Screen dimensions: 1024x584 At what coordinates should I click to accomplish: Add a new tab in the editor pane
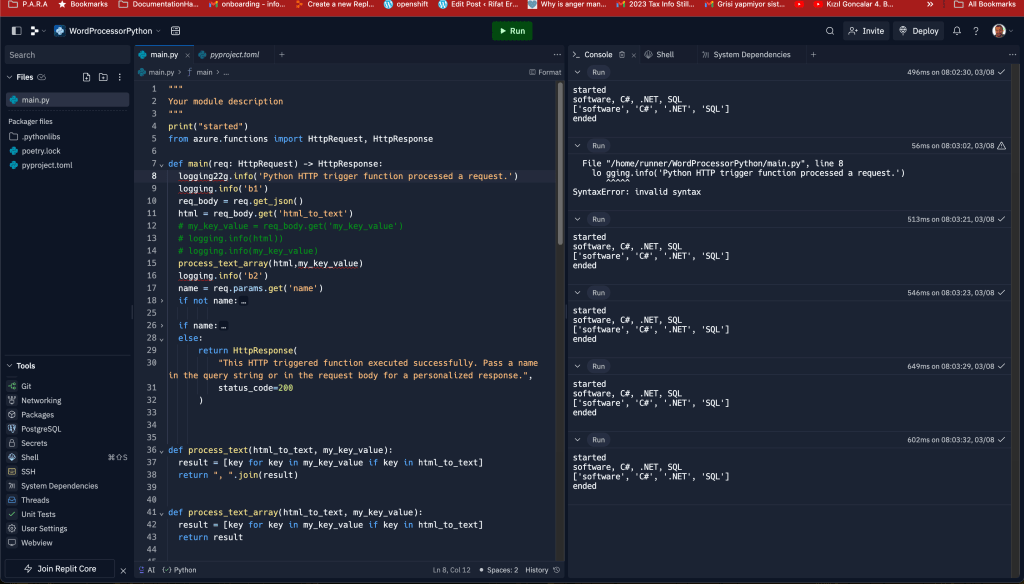281,55
